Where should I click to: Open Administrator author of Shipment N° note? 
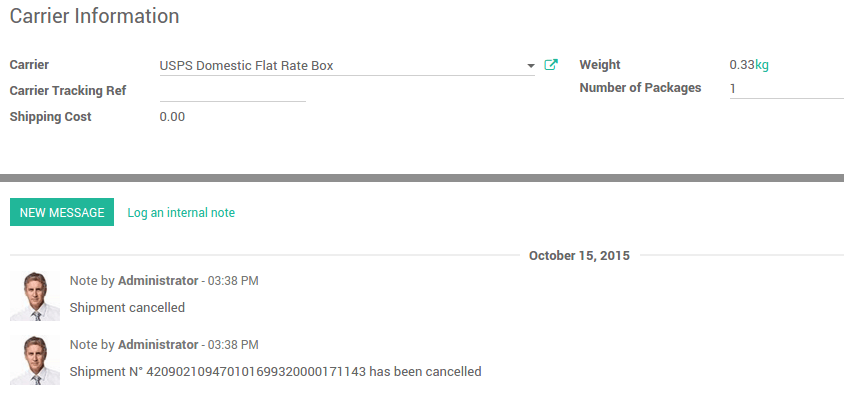[x=158, y=344]
